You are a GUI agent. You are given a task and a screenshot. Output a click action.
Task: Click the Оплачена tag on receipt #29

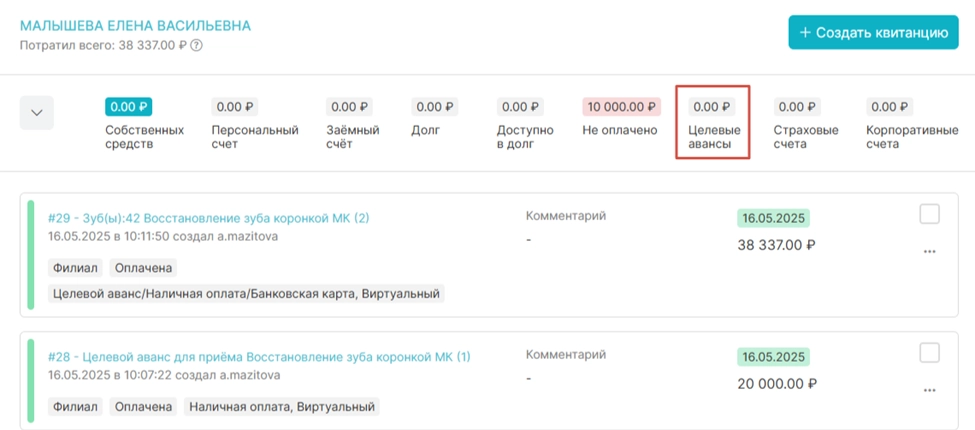pyautogui.click(x=142, y=268)
